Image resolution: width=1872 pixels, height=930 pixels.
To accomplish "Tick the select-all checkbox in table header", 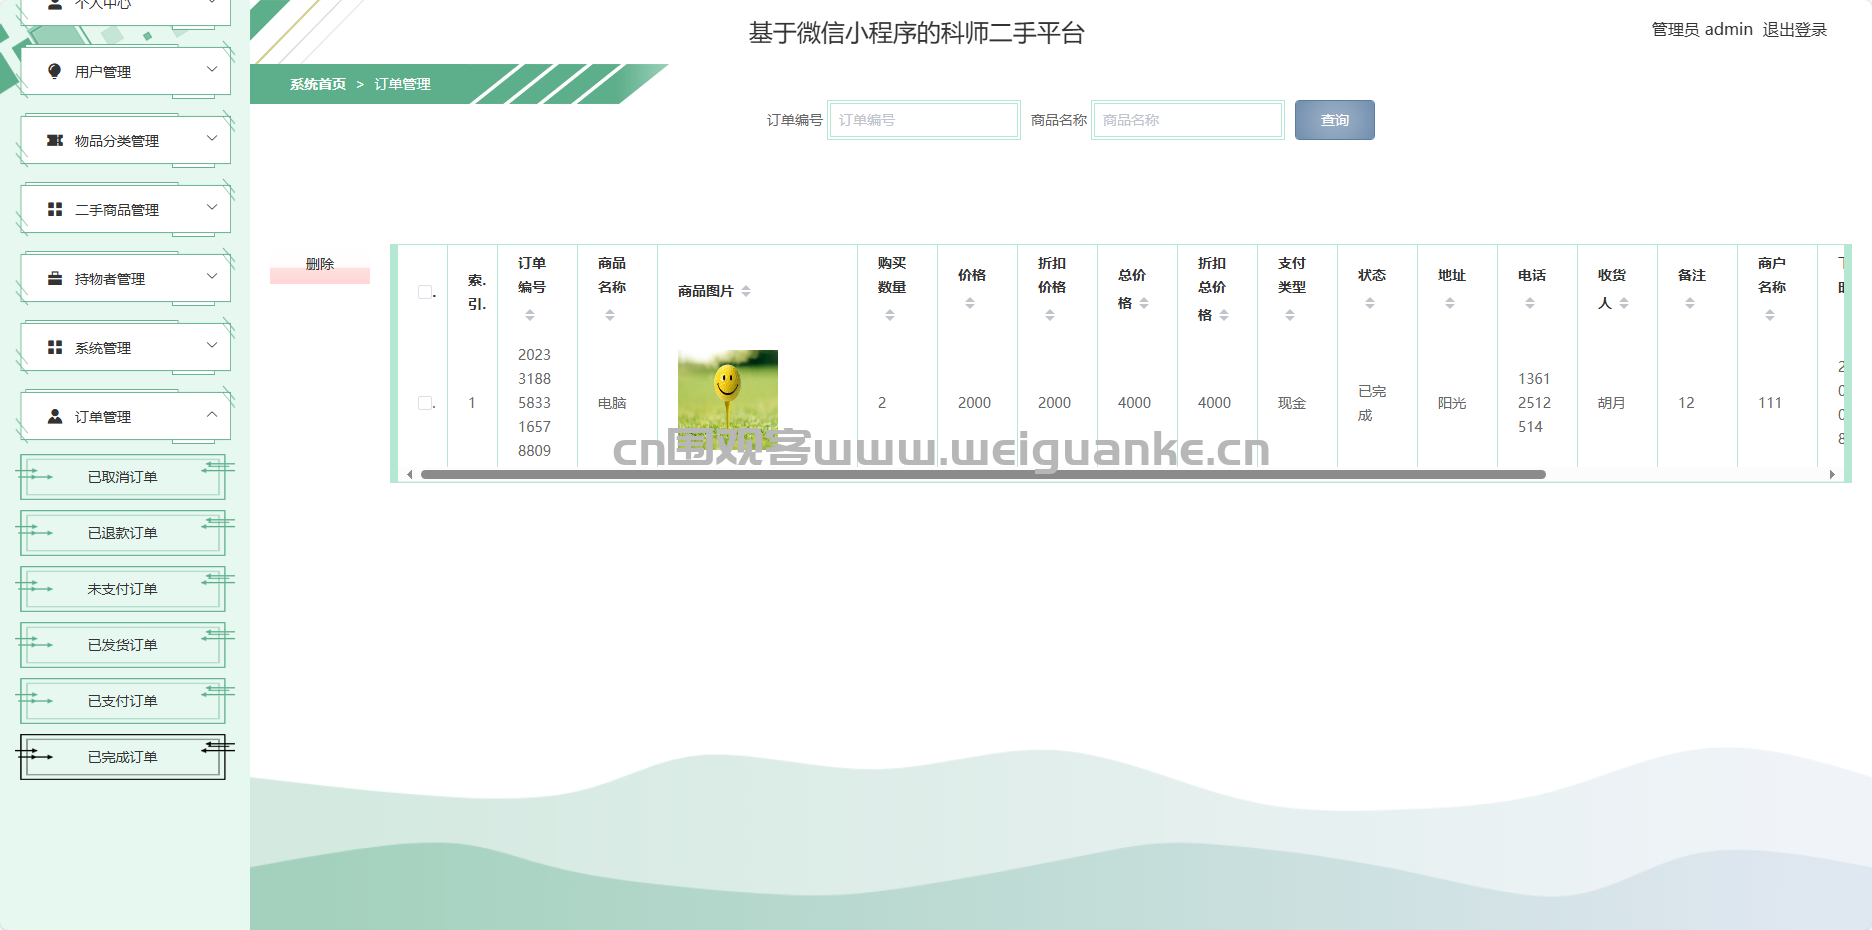I will 425,292.
